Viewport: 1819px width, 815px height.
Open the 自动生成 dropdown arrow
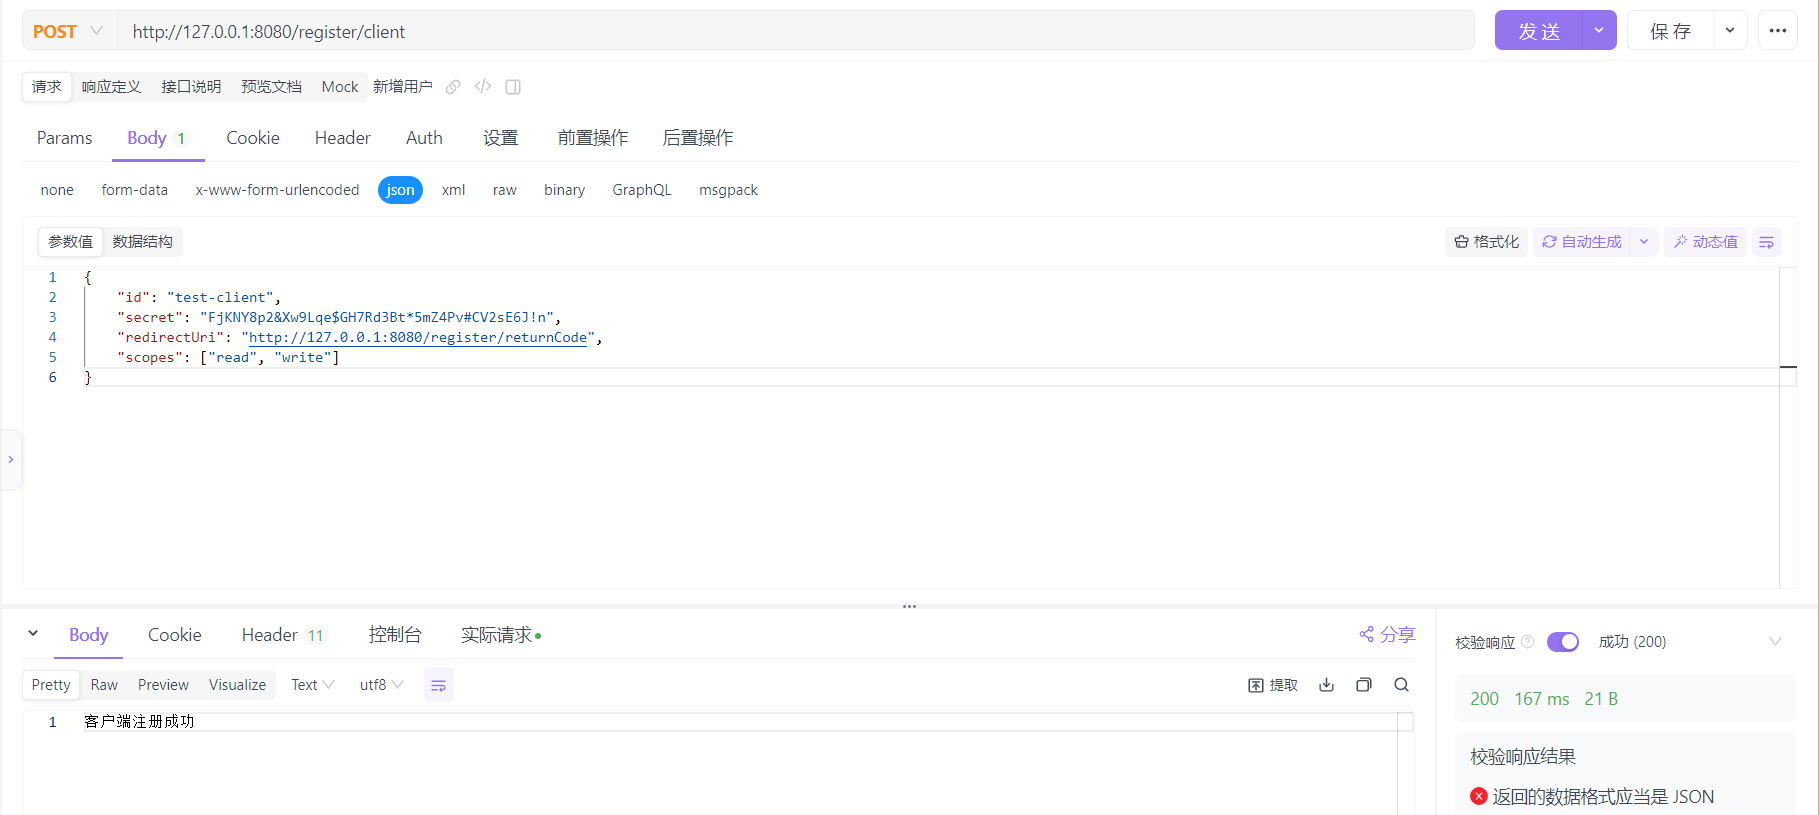(1644, 242)
